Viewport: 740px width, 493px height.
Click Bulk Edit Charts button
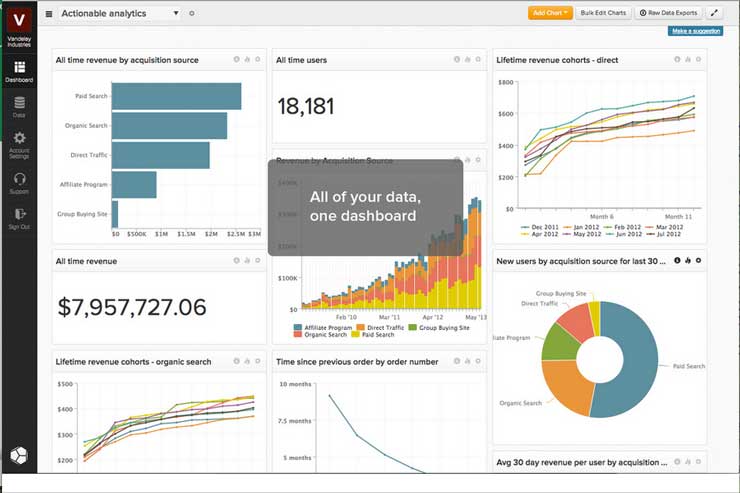[603, 13]
